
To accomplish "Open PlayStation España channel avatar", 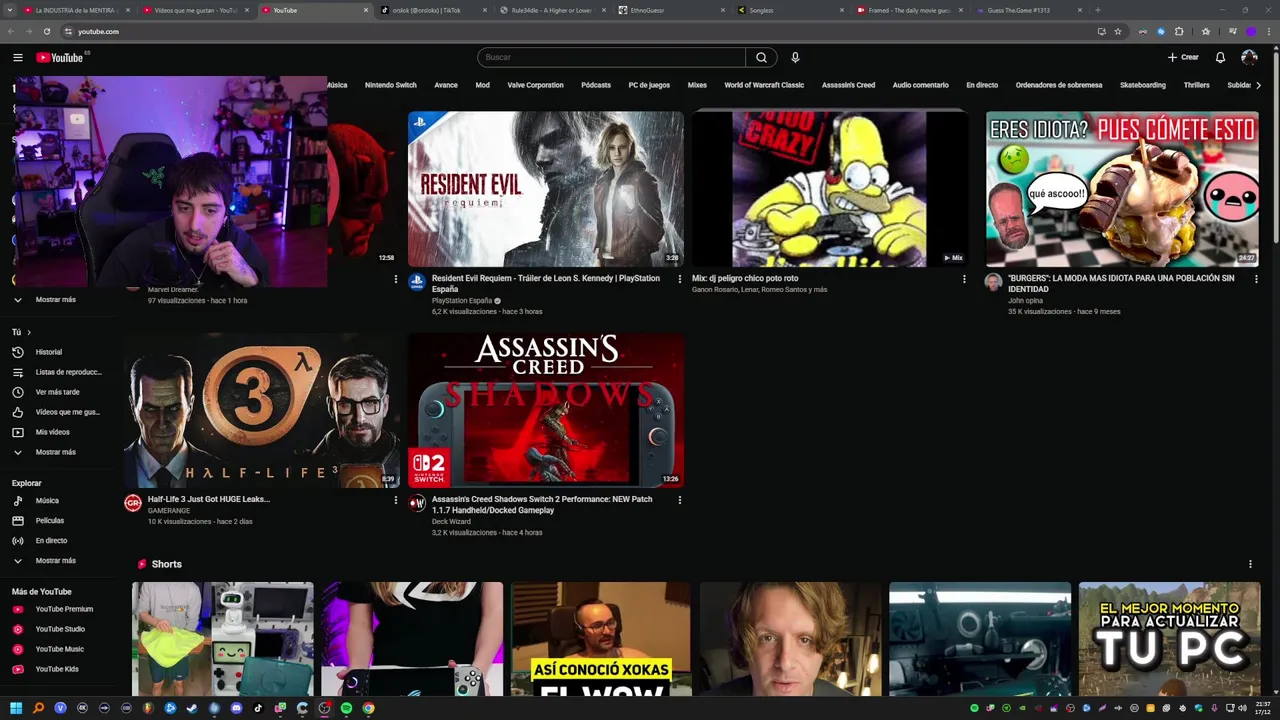I will tap(417, 282).
